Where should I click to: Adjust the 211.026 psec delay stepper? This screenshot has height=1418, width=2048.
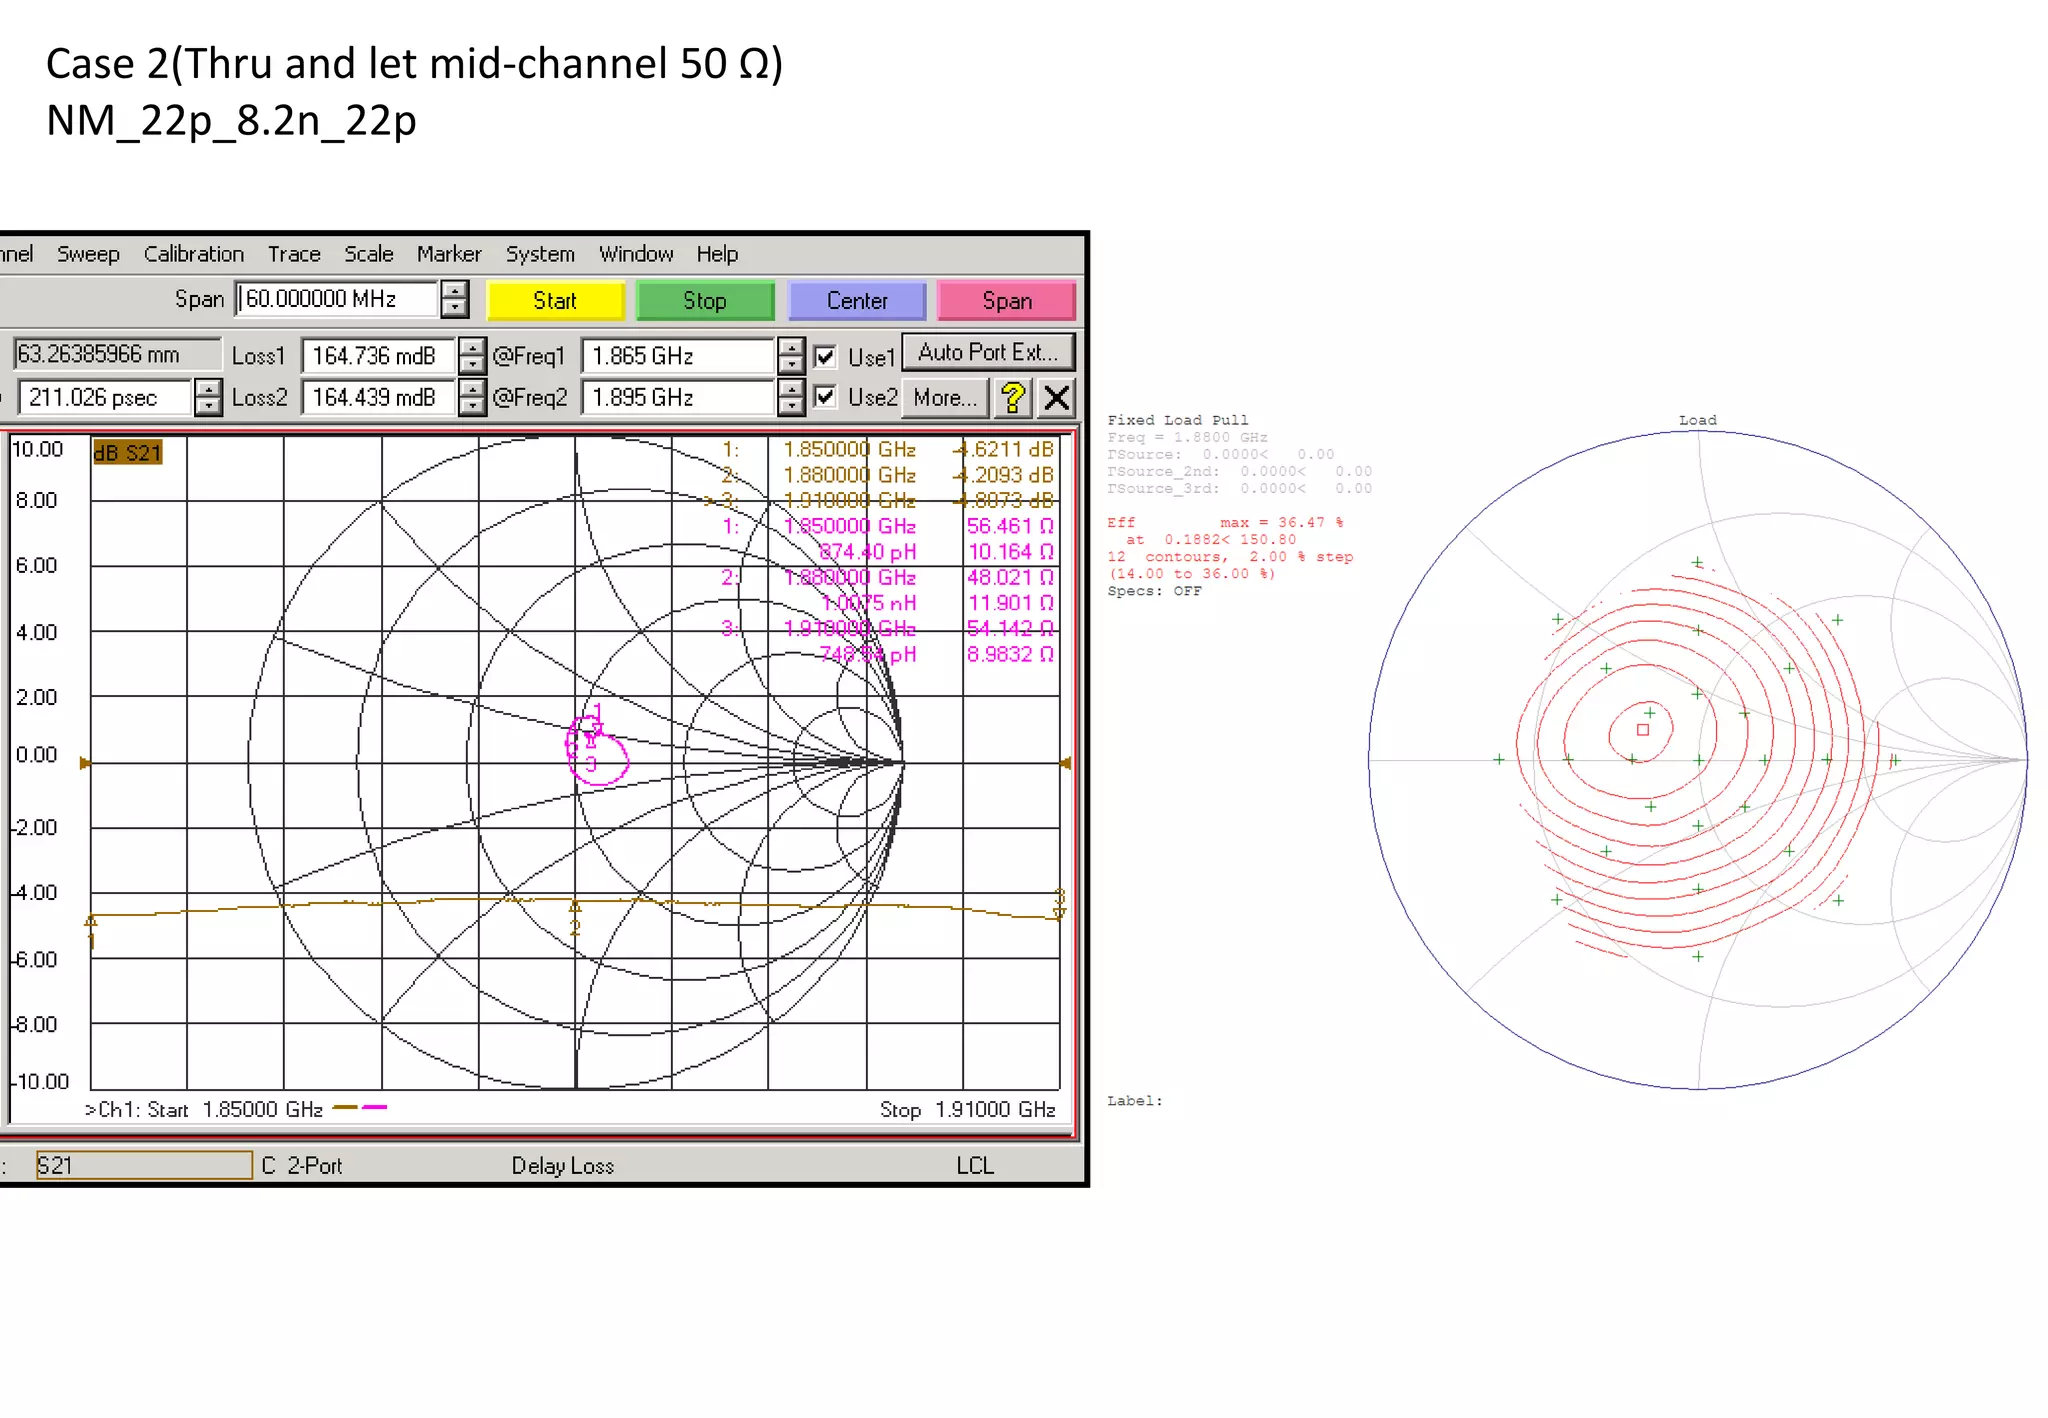click(208, 398)
